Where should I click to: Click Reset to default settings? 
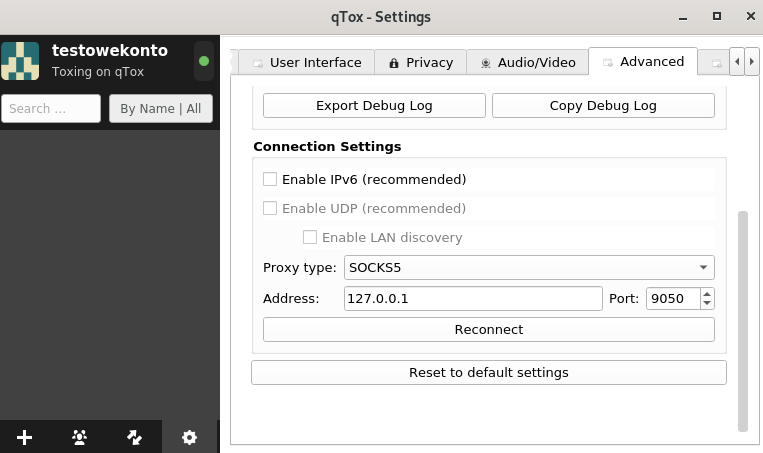489,372
